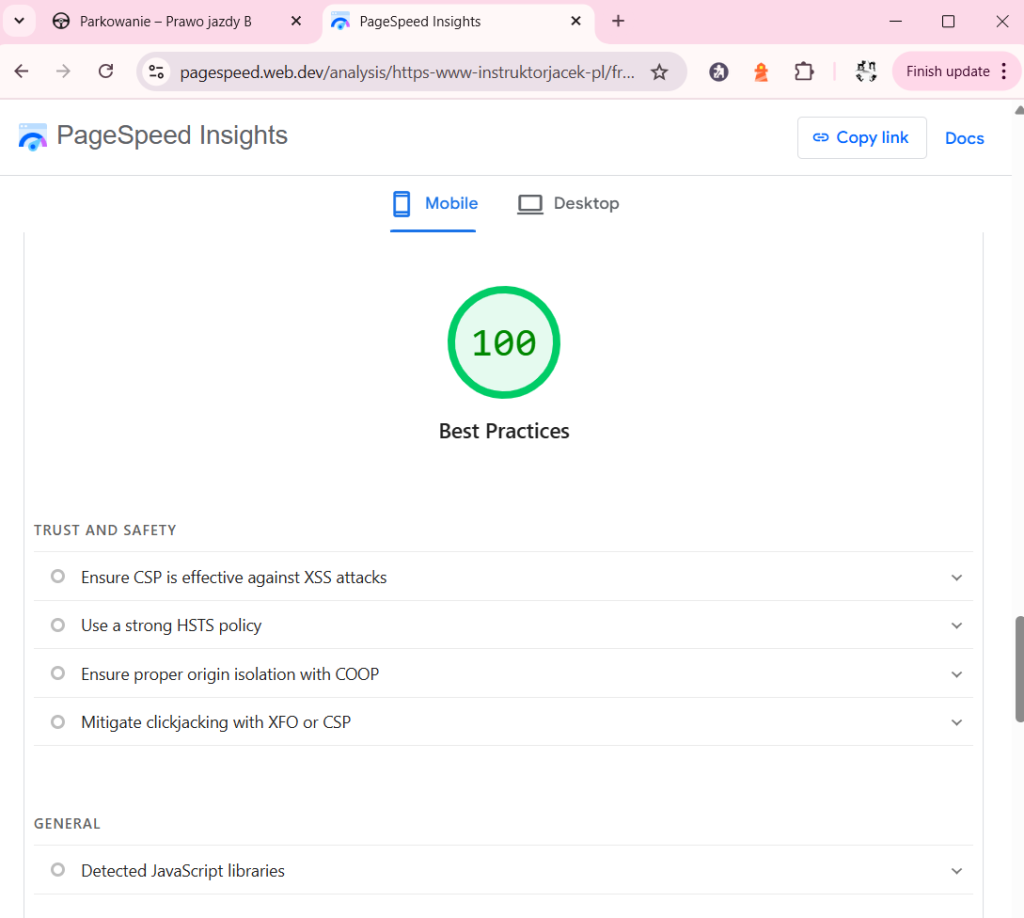Click the circle icon beside COOP audit

tap(57, 673)
